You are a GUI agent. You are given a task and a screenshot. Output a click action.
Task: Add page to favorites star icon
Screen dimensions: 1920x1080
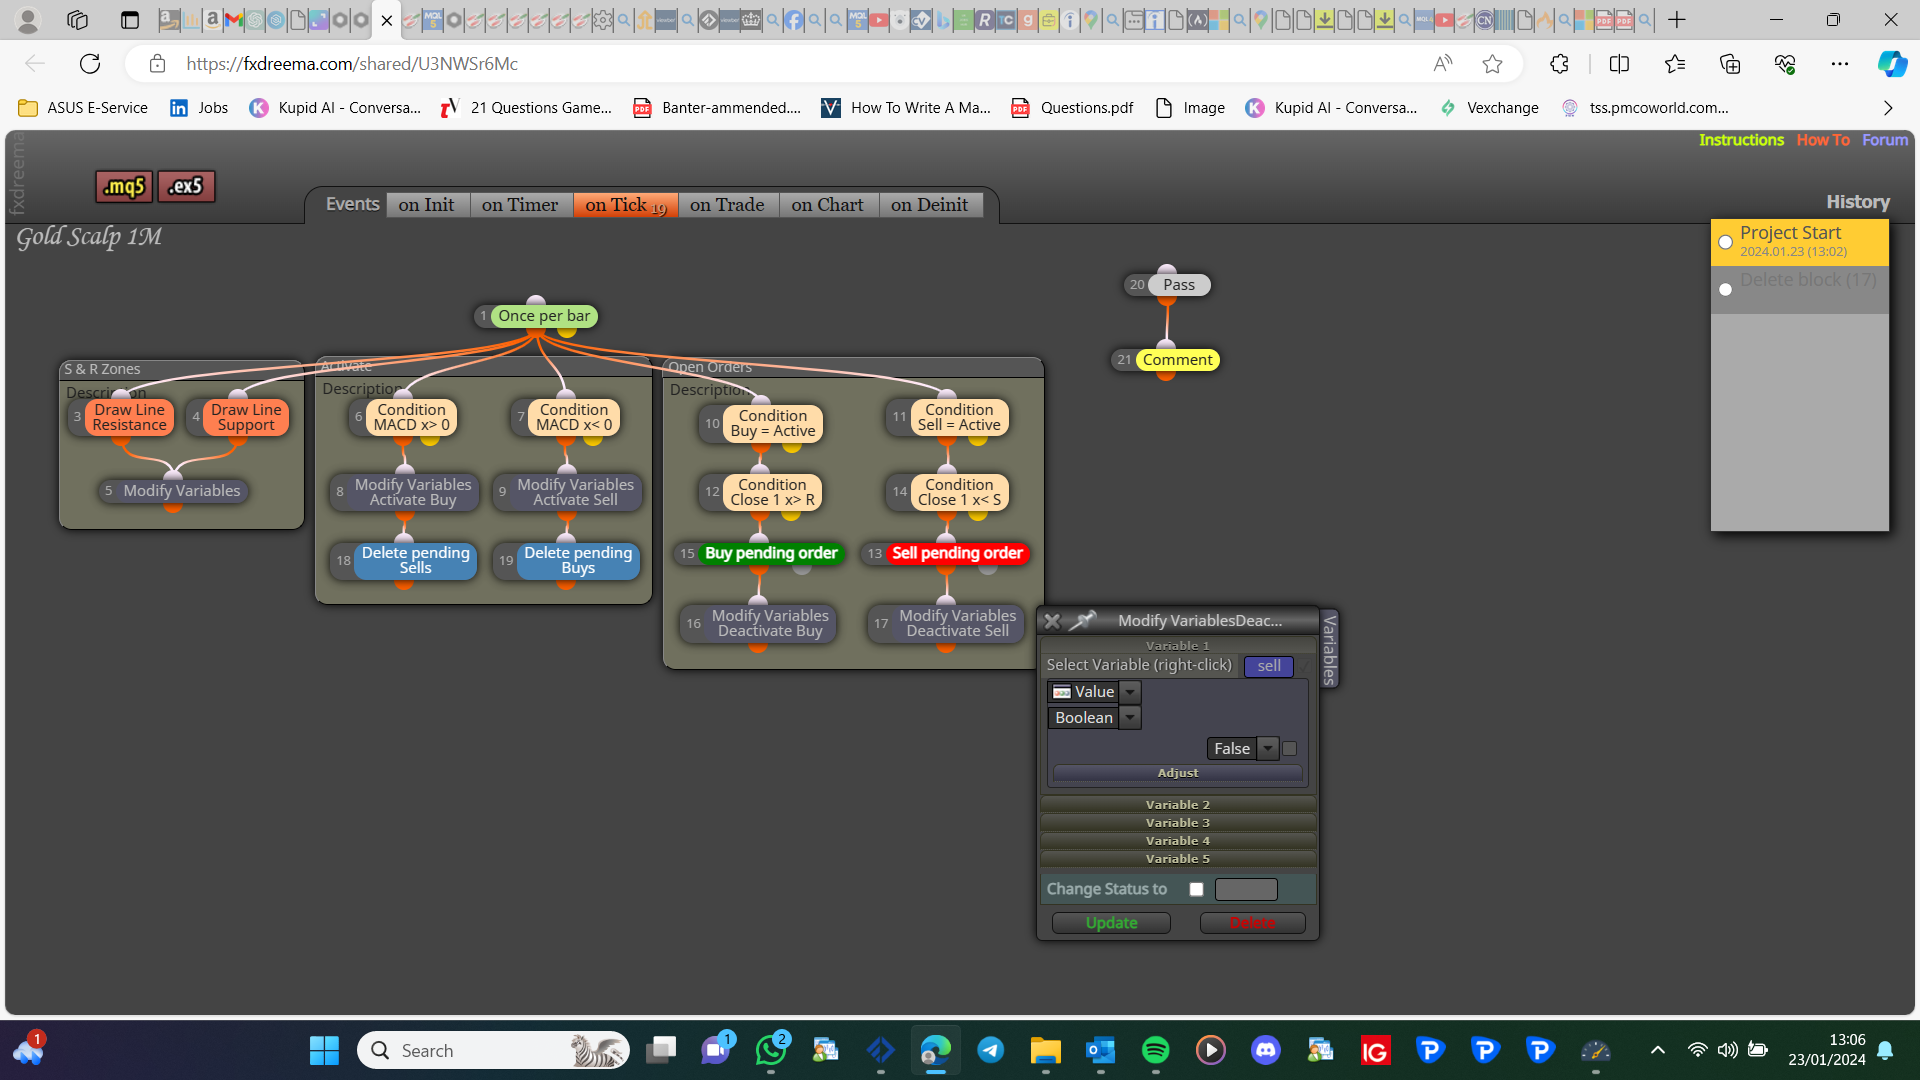1492,64
